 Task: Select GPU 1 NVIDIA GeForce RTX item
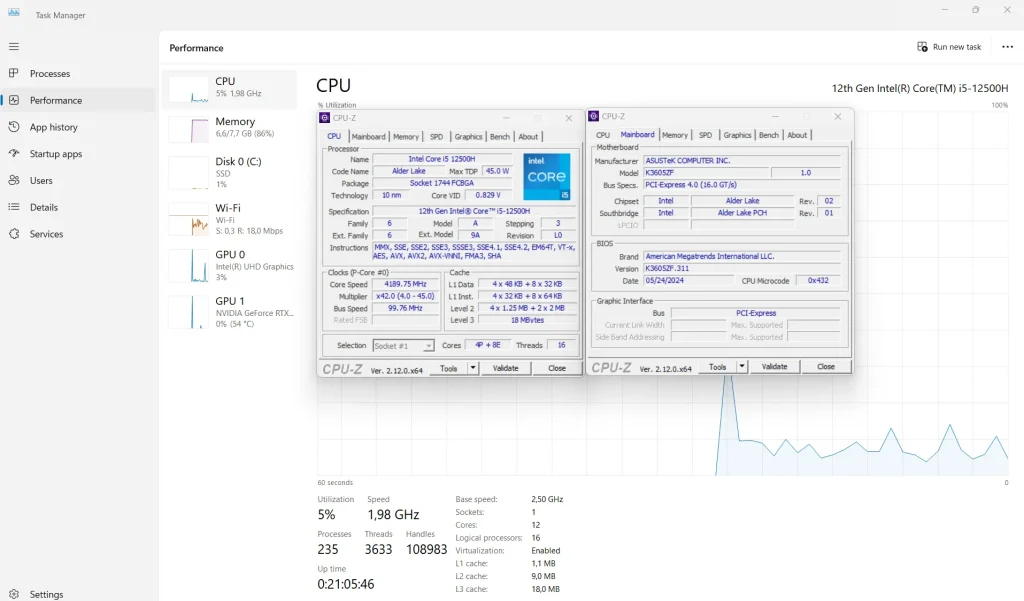click(230, 312)
